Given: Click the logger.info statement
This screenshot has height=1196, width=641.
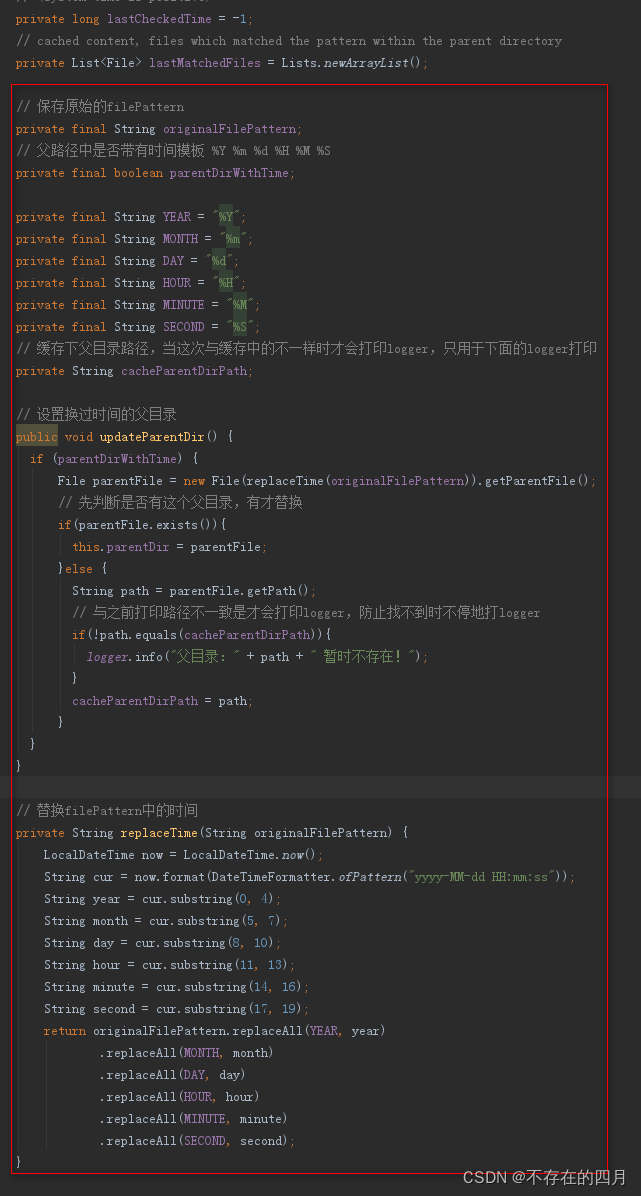Looking at the screenshot, I should point(257,657).
